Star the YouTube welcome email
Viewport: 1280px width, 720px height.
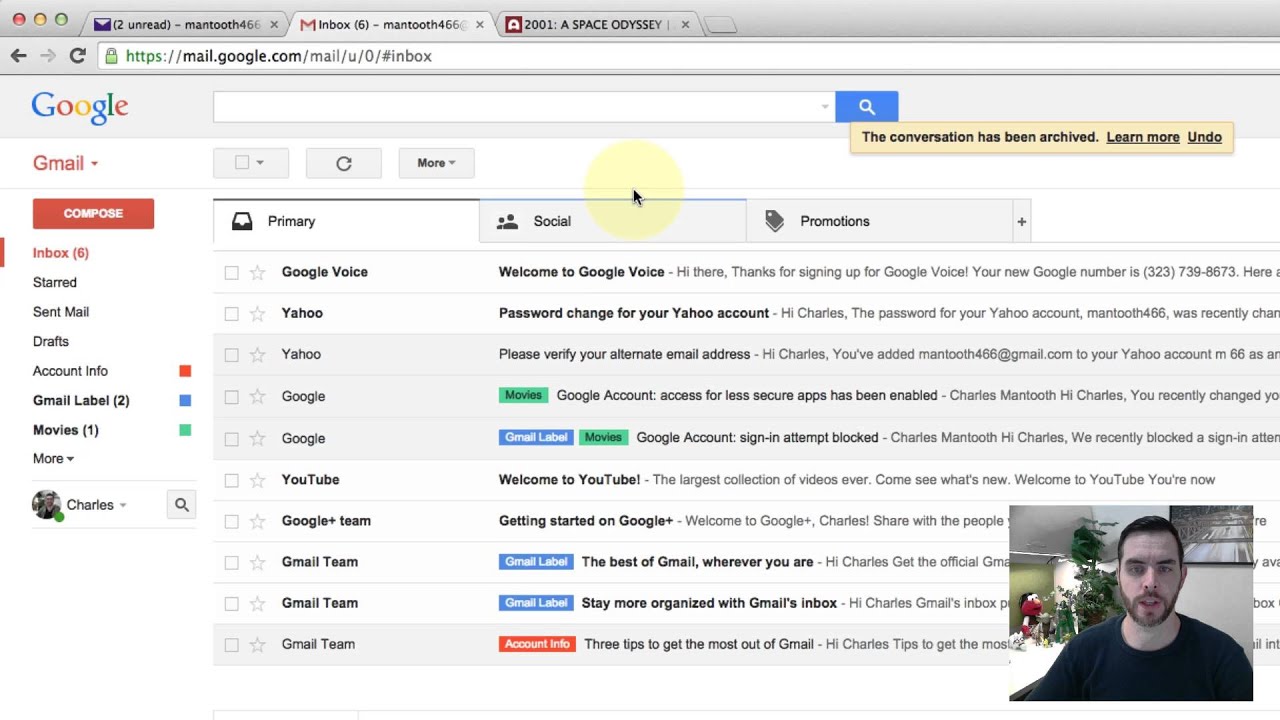pyautogui.click(x=257, y=480)
